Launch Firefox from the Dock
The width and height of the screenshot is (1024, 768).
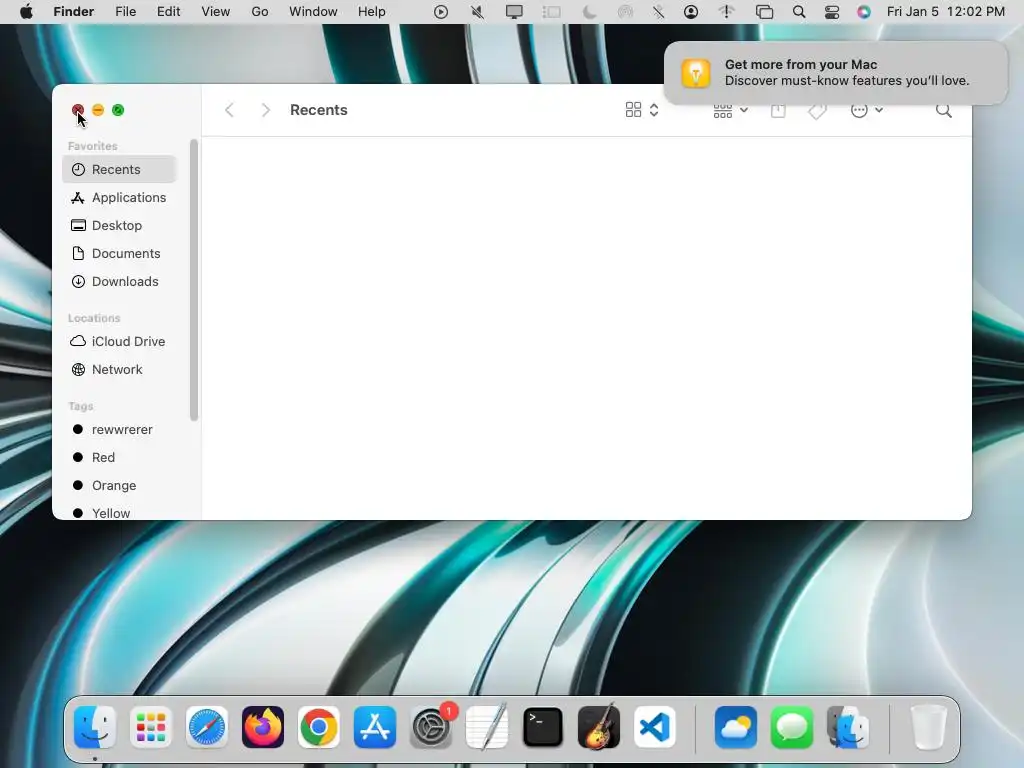[263, 727]
